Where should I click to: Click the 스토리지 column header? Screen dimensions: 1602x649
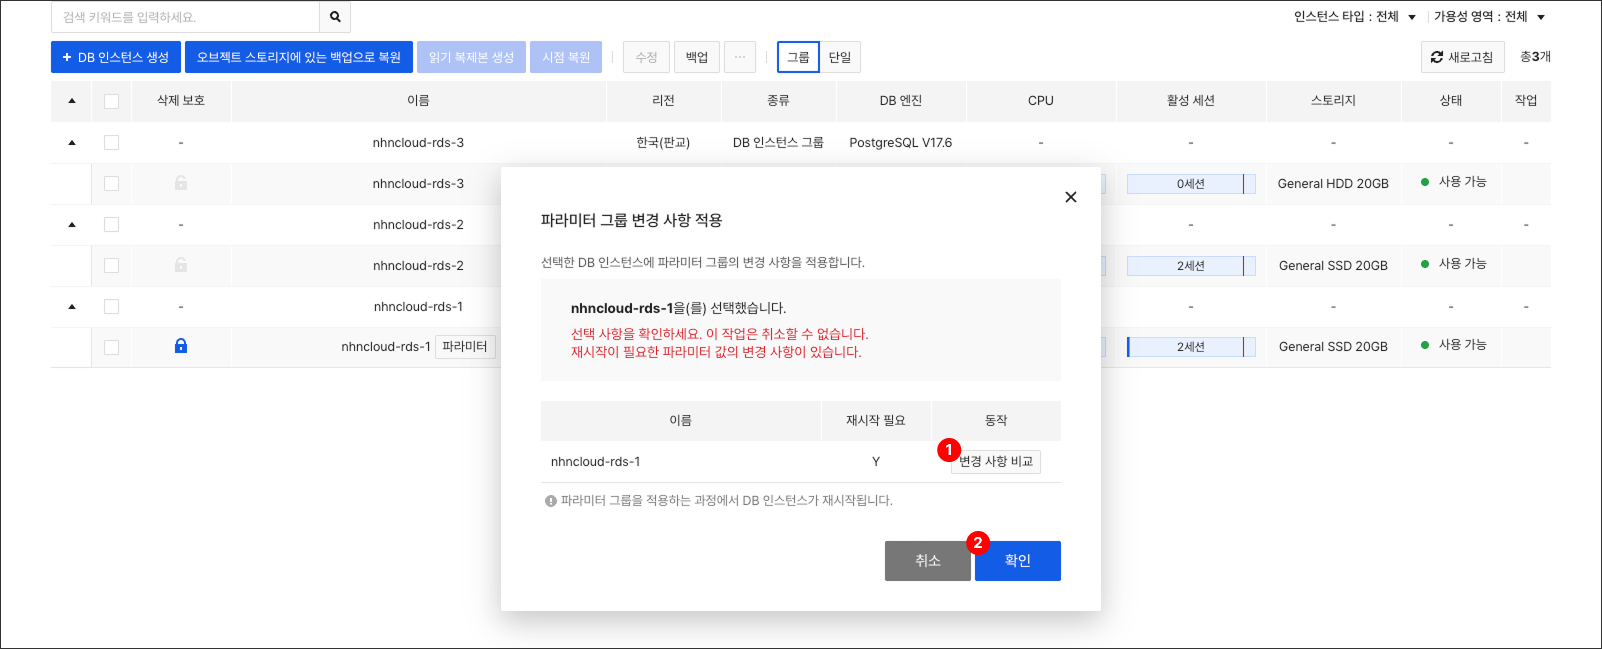pos(1334,101)
